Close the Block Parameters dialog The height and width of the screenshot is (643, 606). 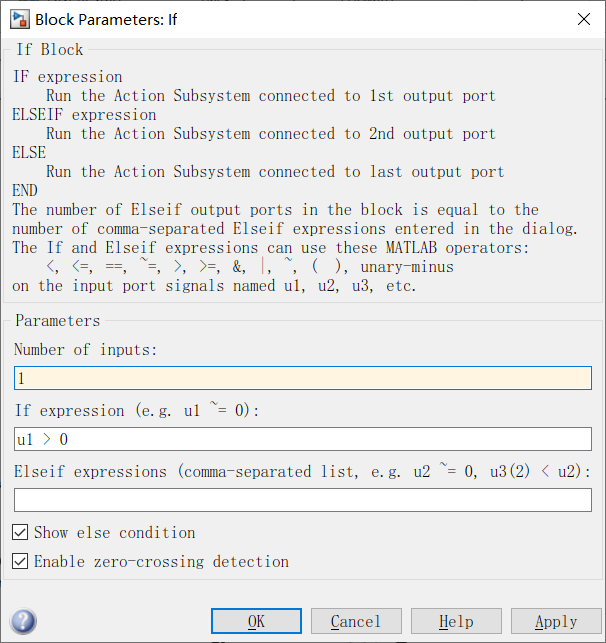pyautogui.click(x=583, y=19)
